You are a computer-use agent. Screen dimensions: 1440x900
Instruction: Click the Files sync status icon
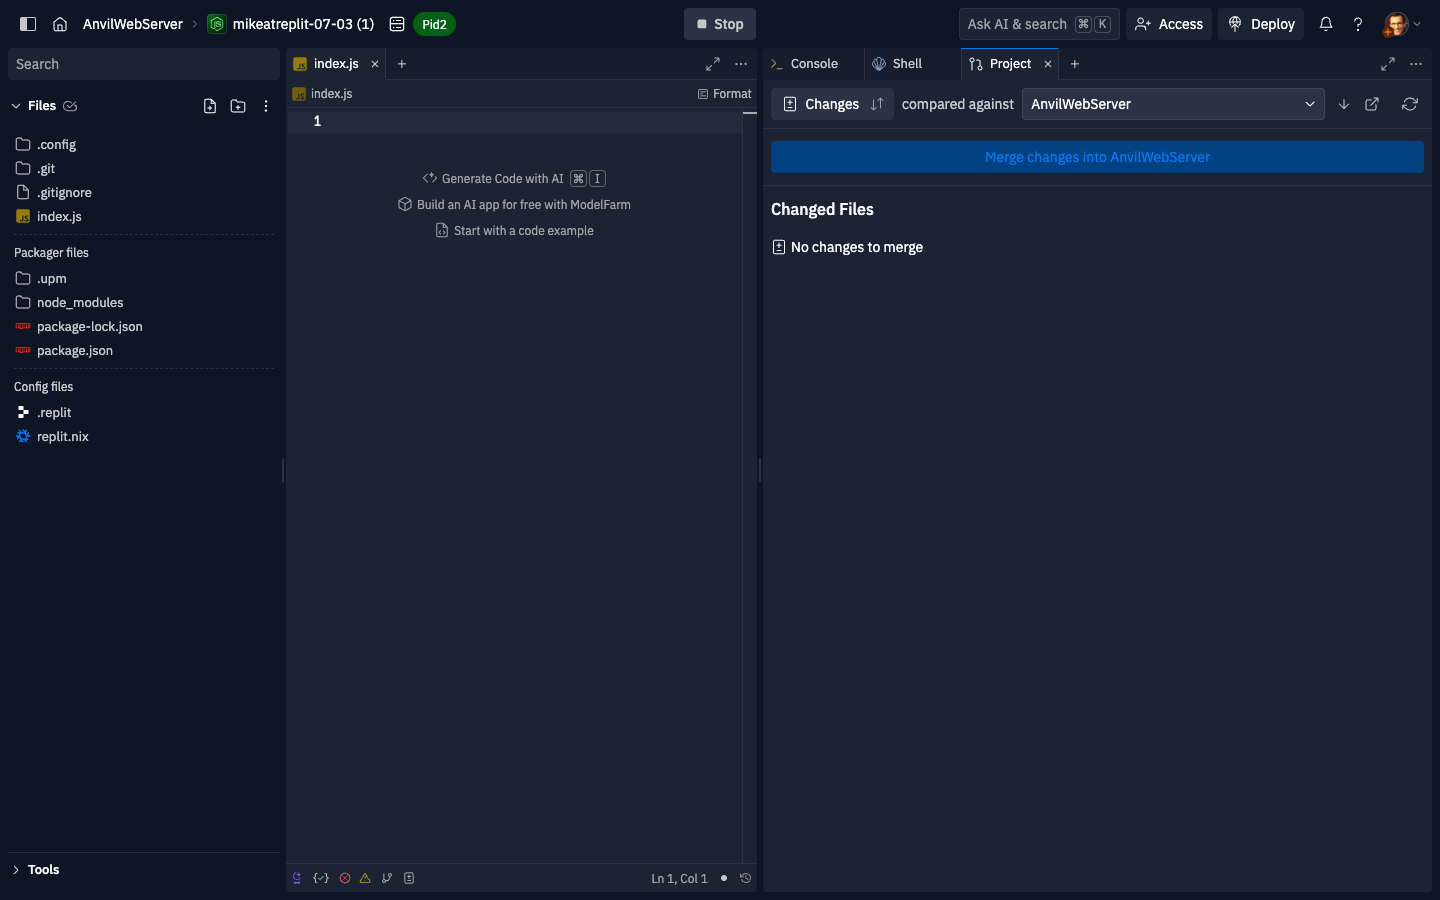click(x=70, y=106)
